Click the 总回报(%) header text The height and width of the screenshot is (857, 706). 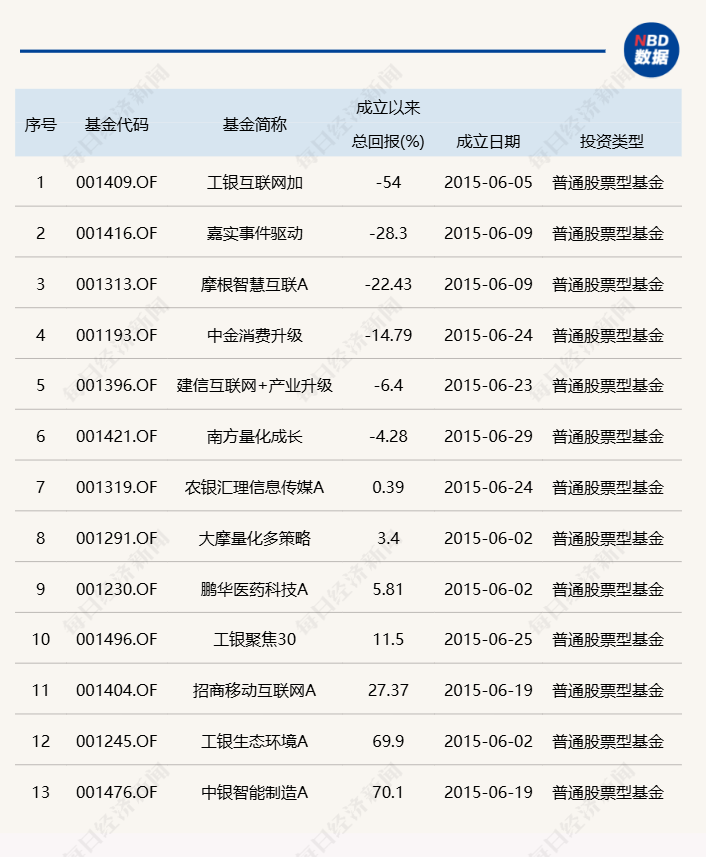point(388,142)
